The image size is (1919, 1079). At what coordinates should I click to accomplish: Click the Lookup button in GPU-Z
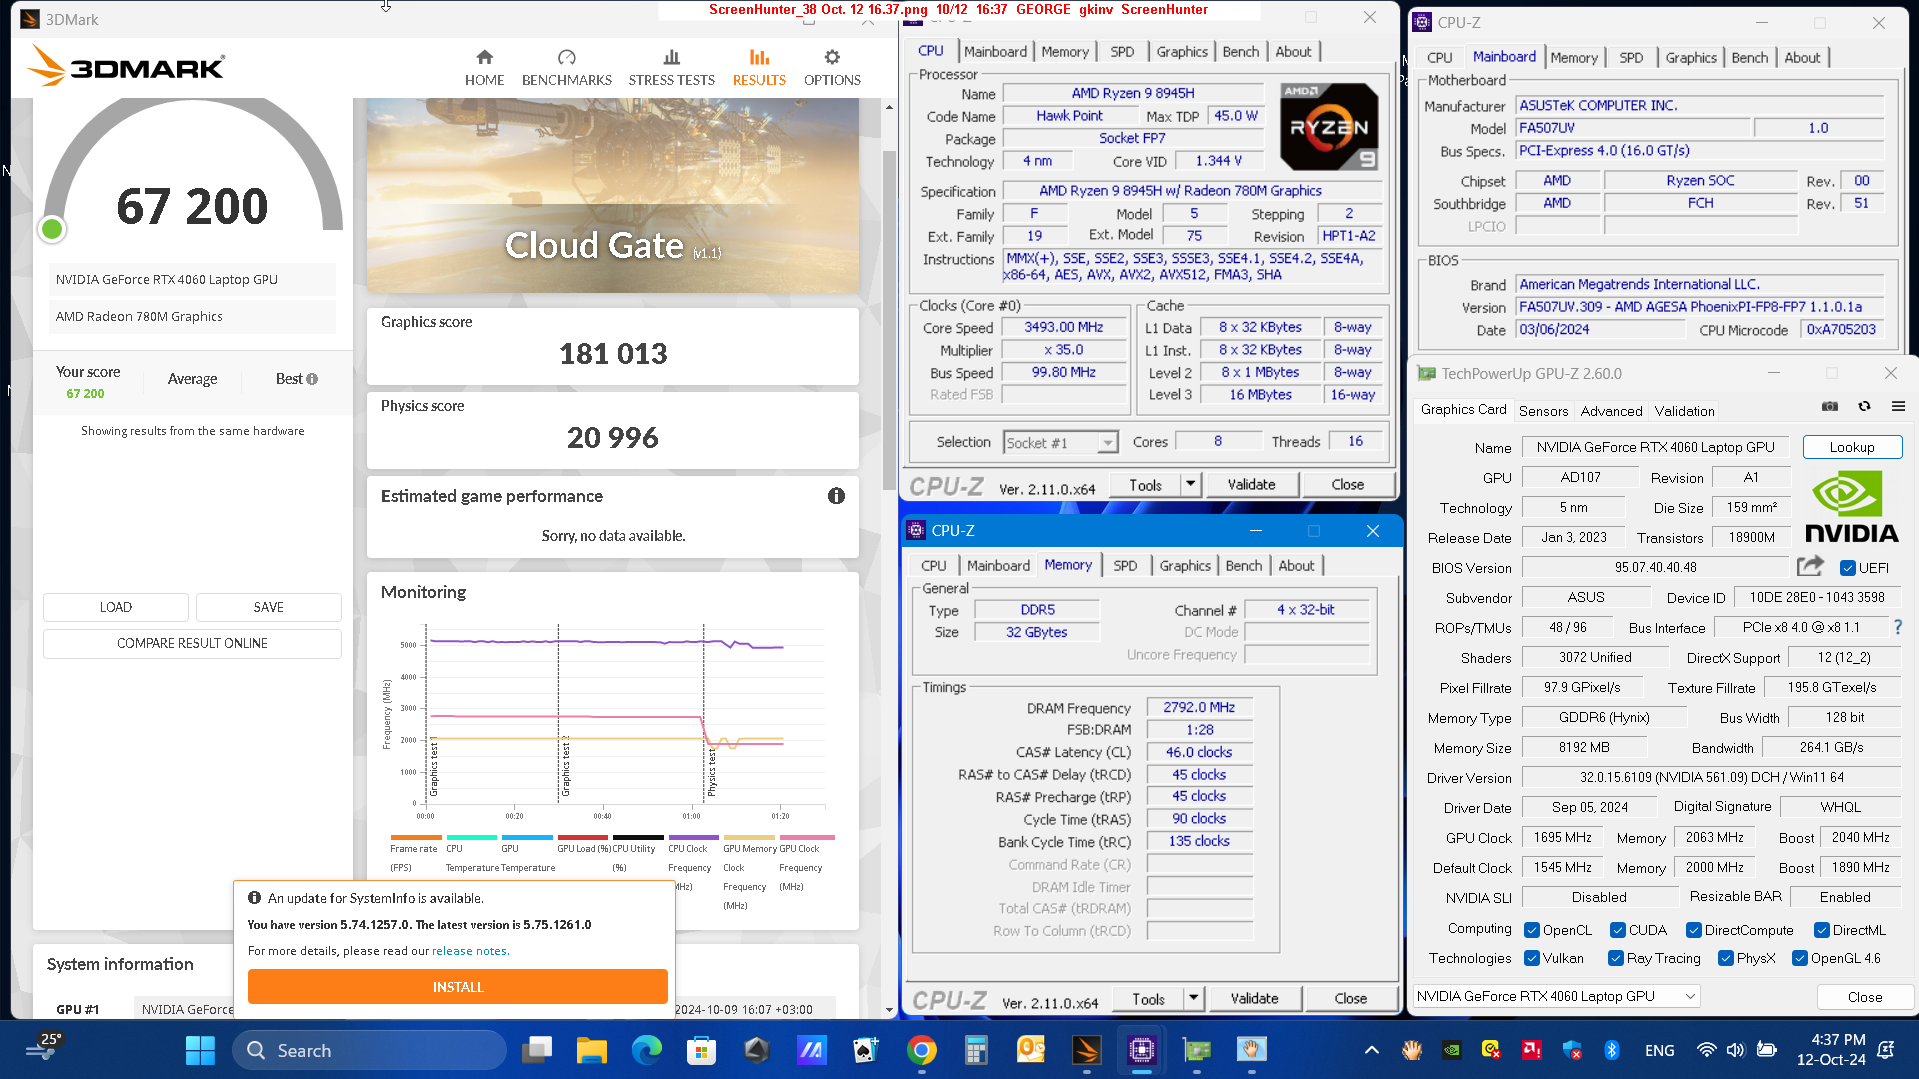(x=1851, y=447)
